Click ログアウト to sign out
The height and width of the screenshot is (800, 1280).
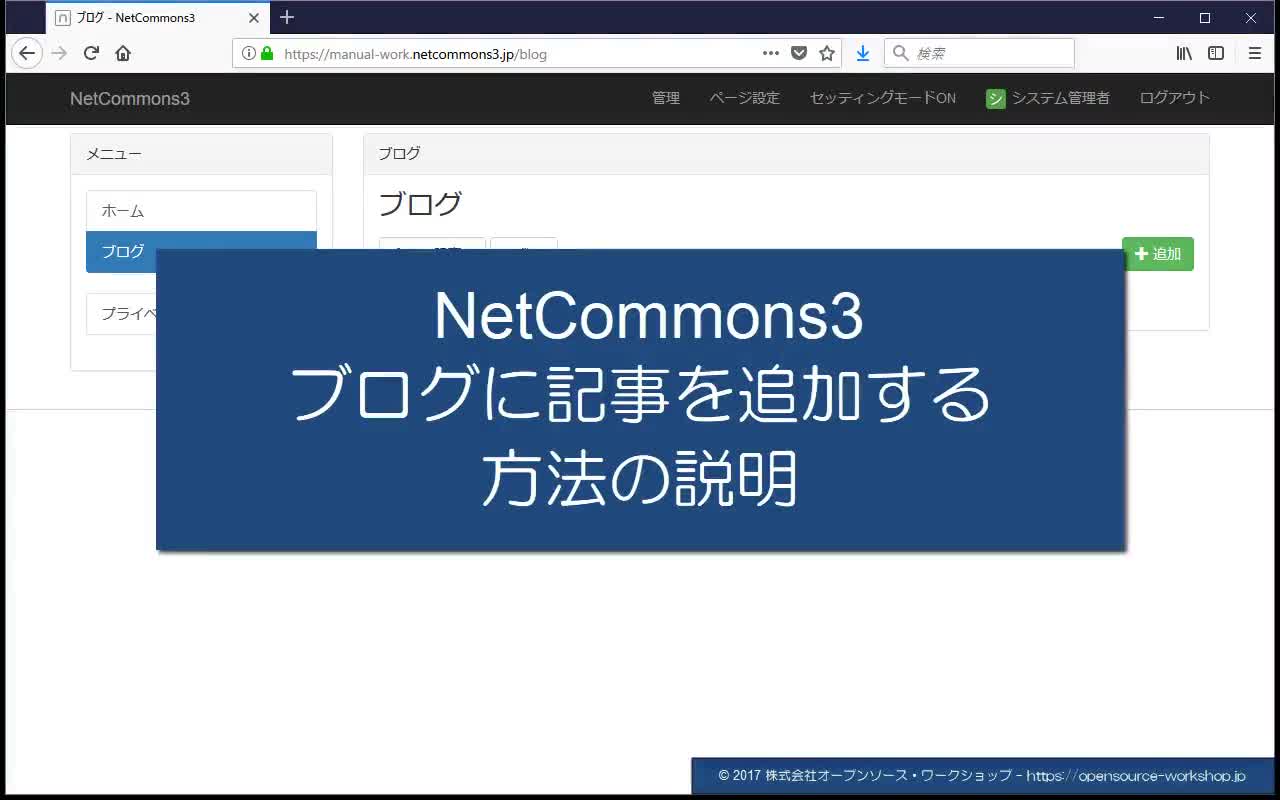[1175, 98]
